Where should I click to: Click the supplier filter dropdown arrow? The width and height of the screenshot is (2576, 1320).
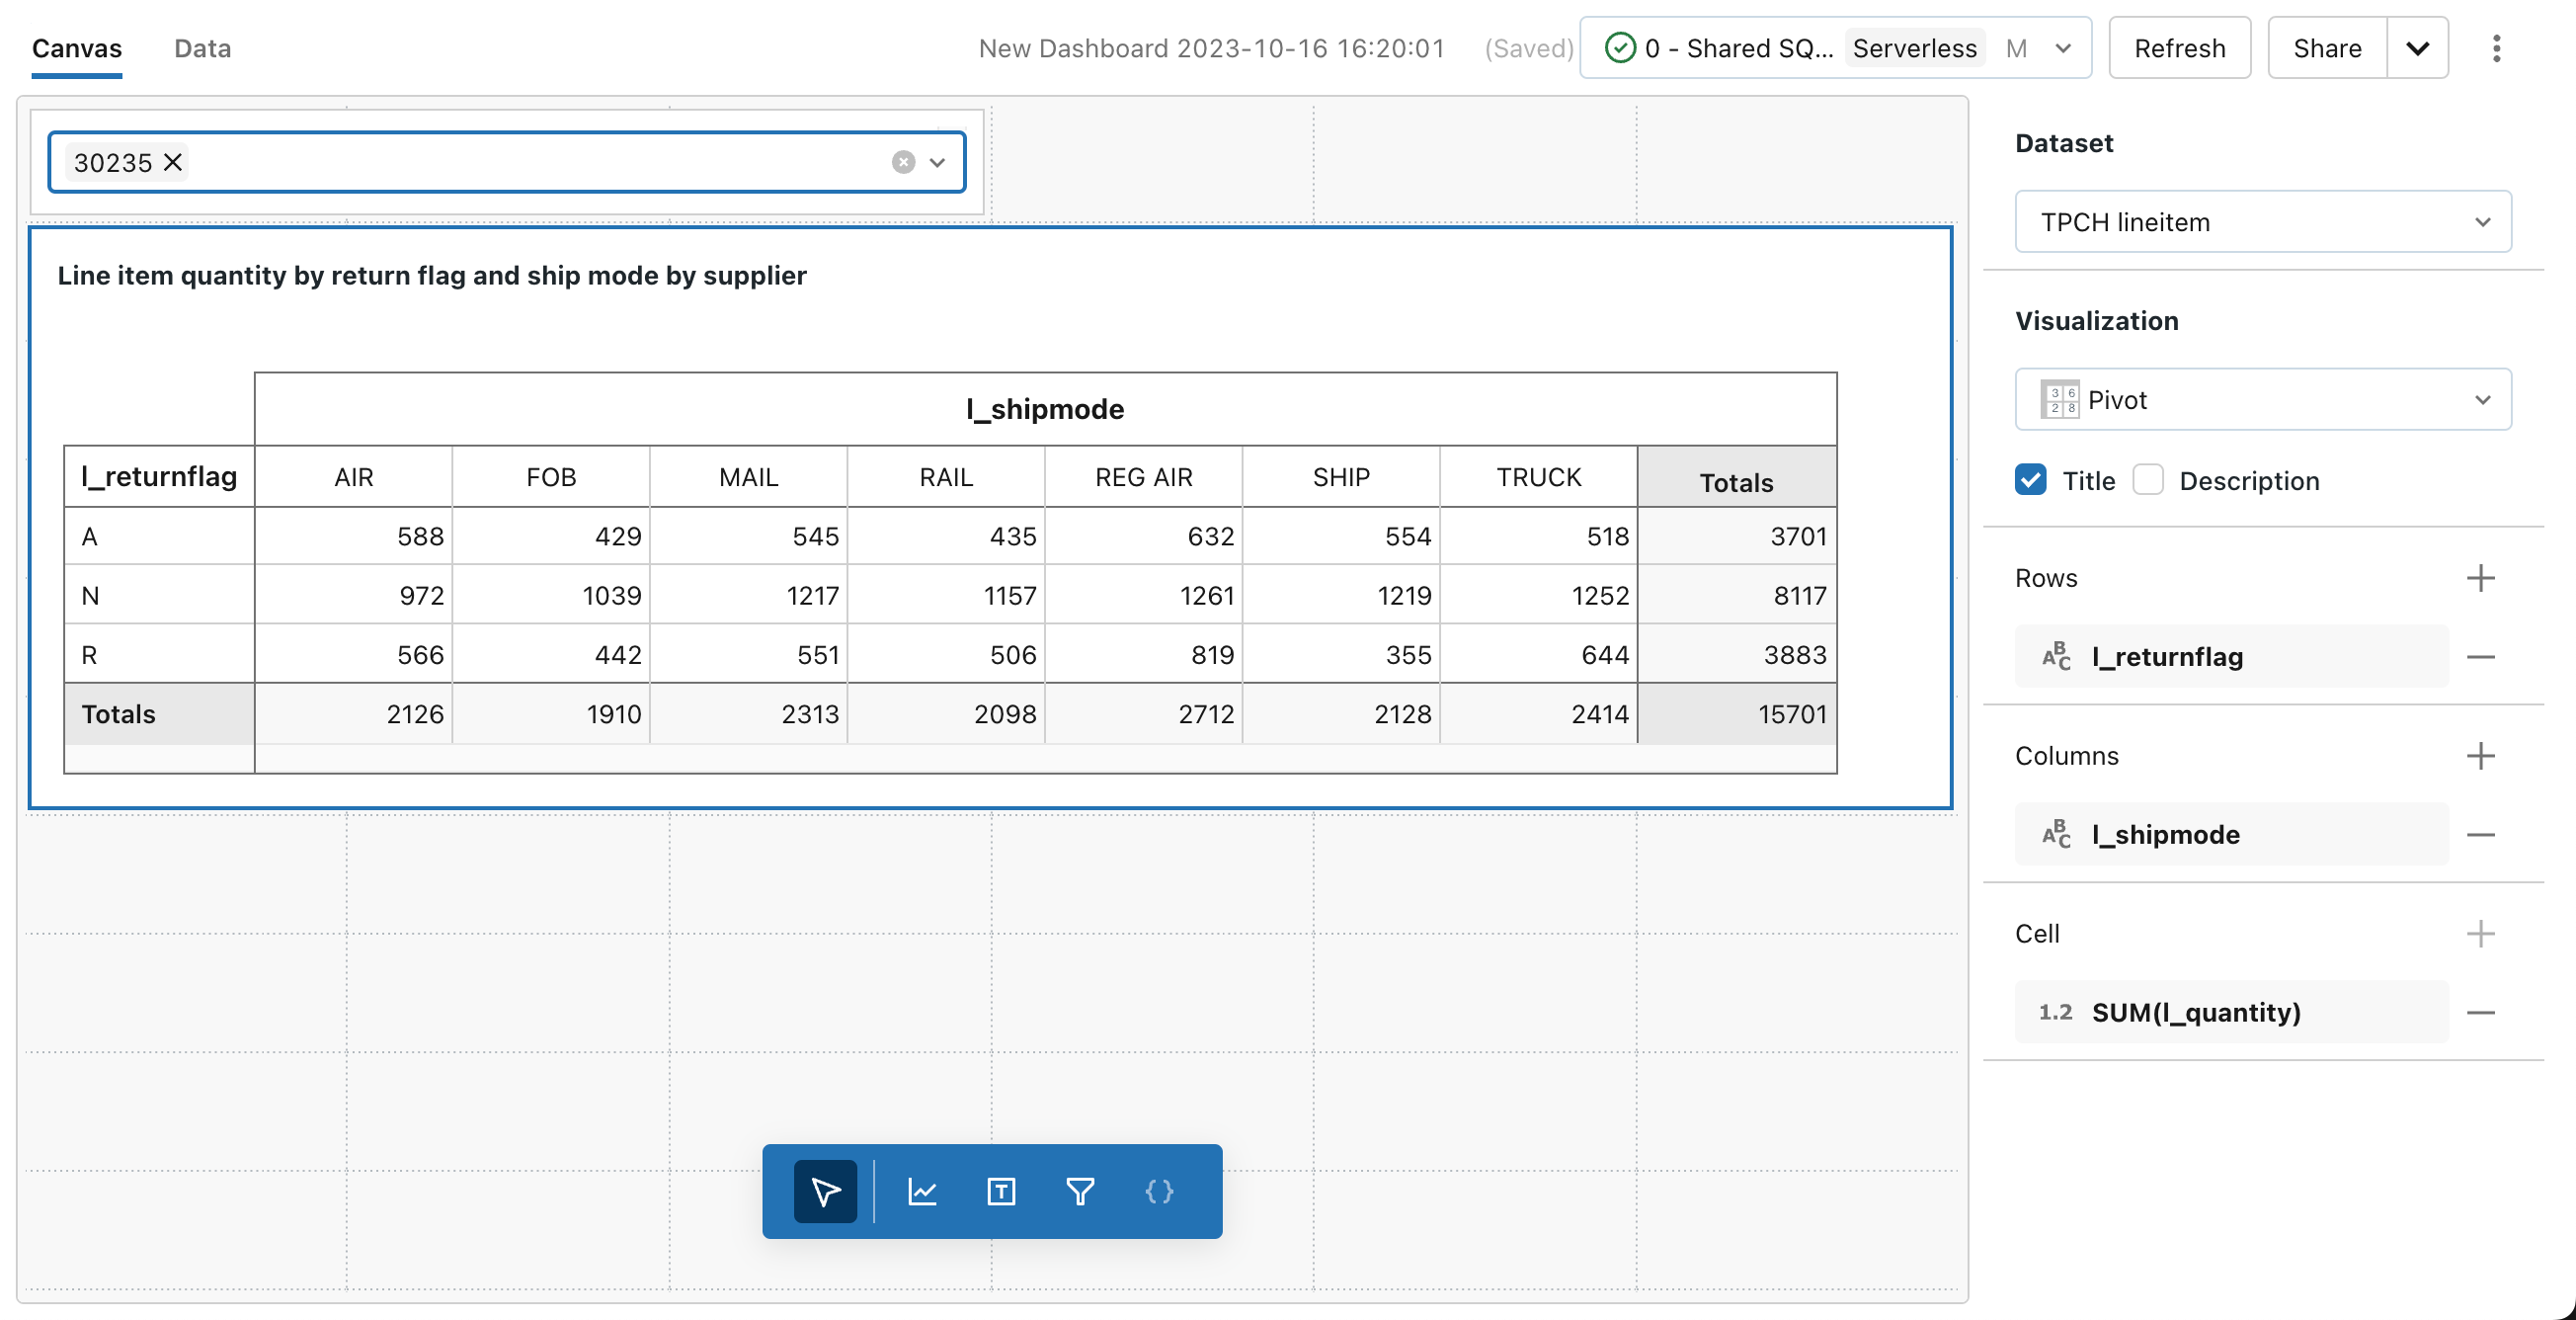[x=939, y=163]
